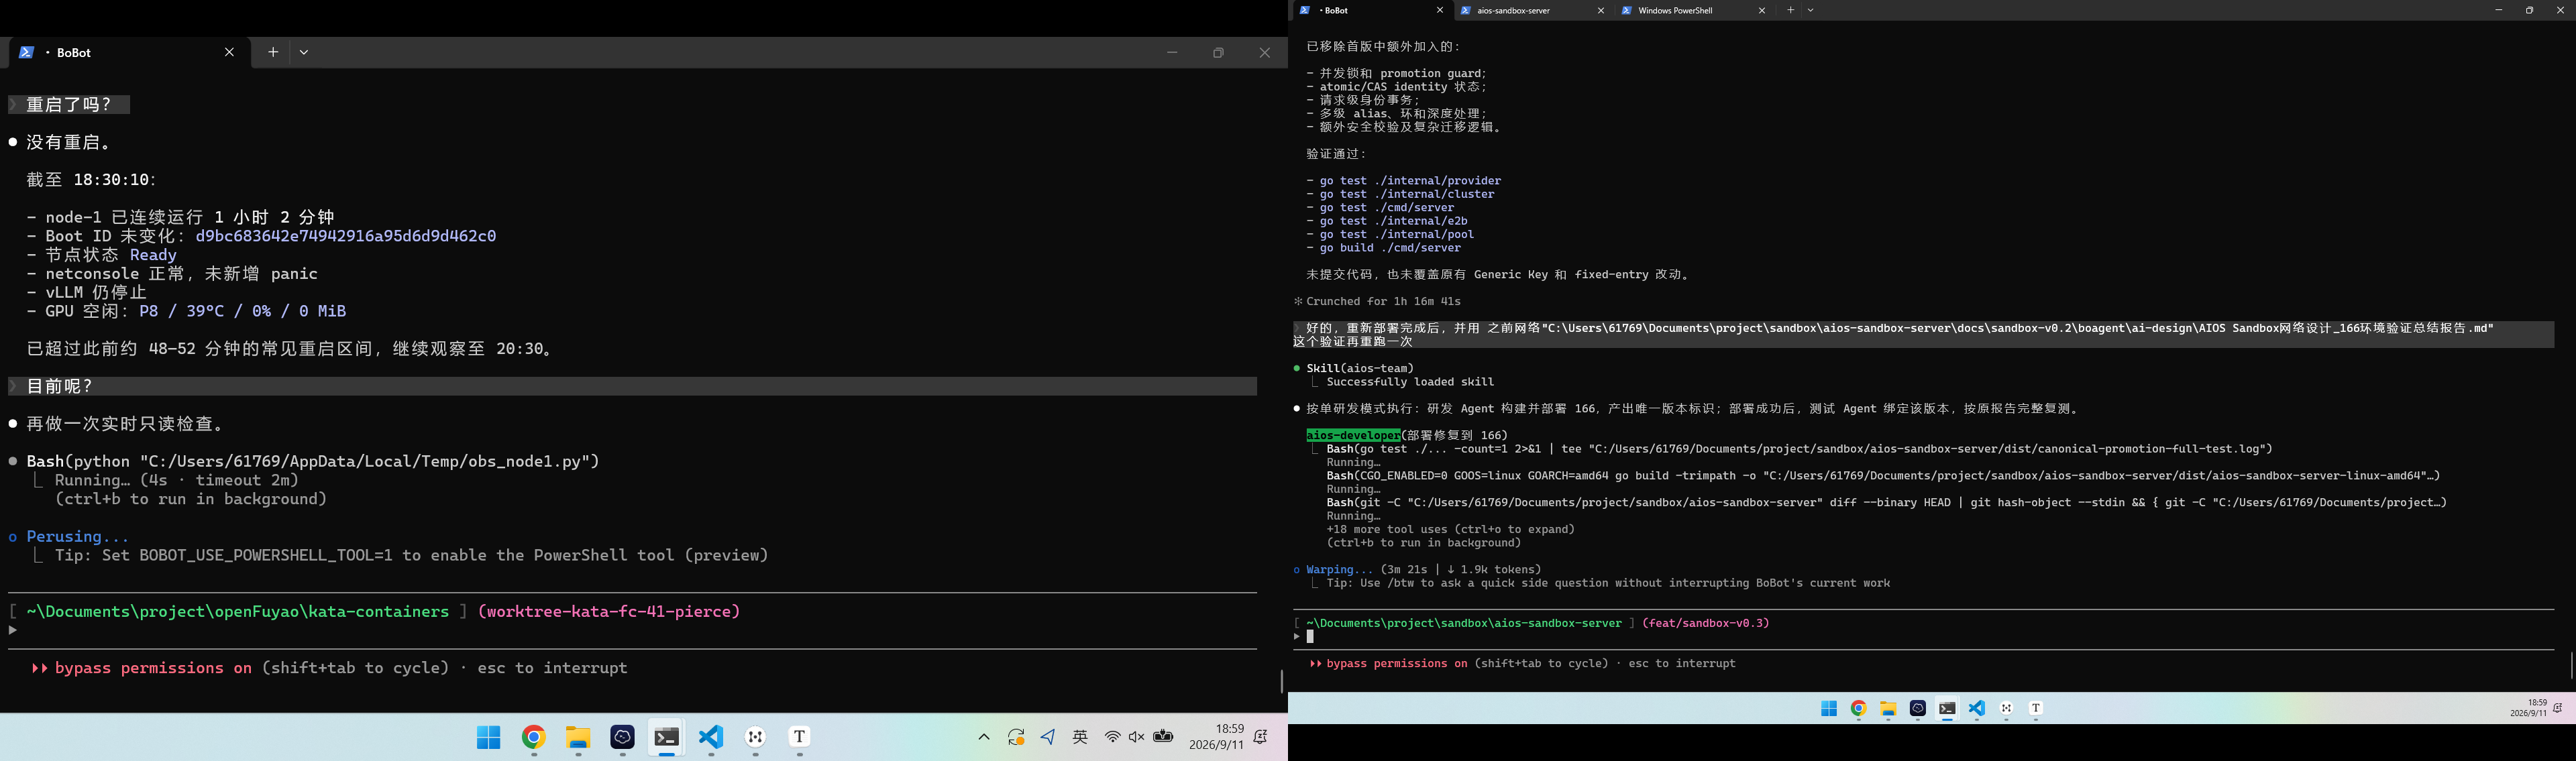Screen dimensions: 2576x761
Task: Toggle the muted volume tray icon
Action: coord(1137,737)
